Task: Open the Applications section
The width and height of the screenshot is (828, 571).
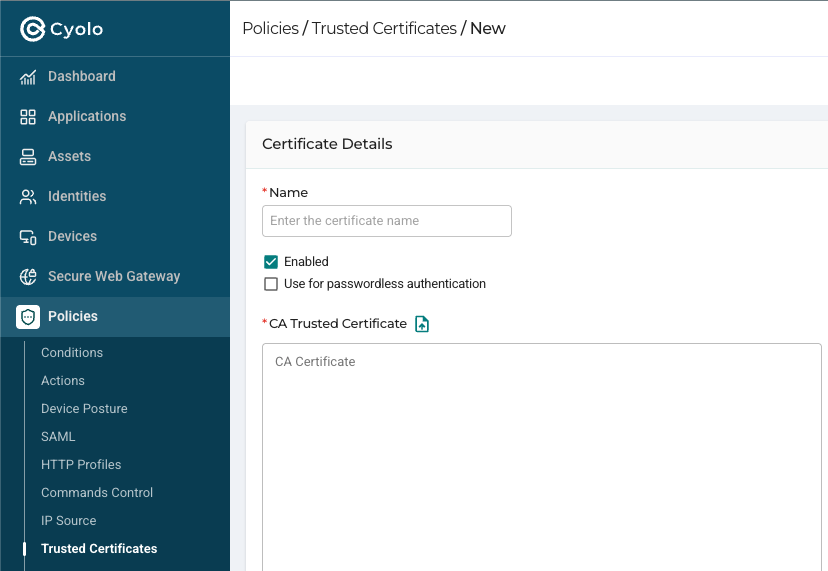Action: tap(87, 116)
